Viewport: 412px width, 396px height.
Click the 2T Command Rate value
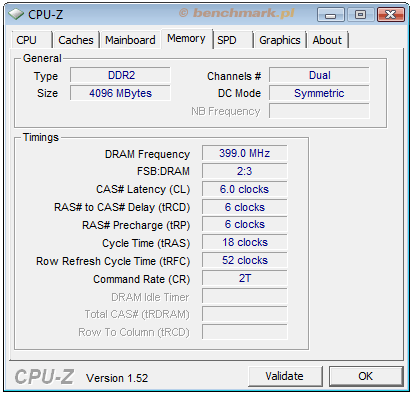[x=245, y=278]
